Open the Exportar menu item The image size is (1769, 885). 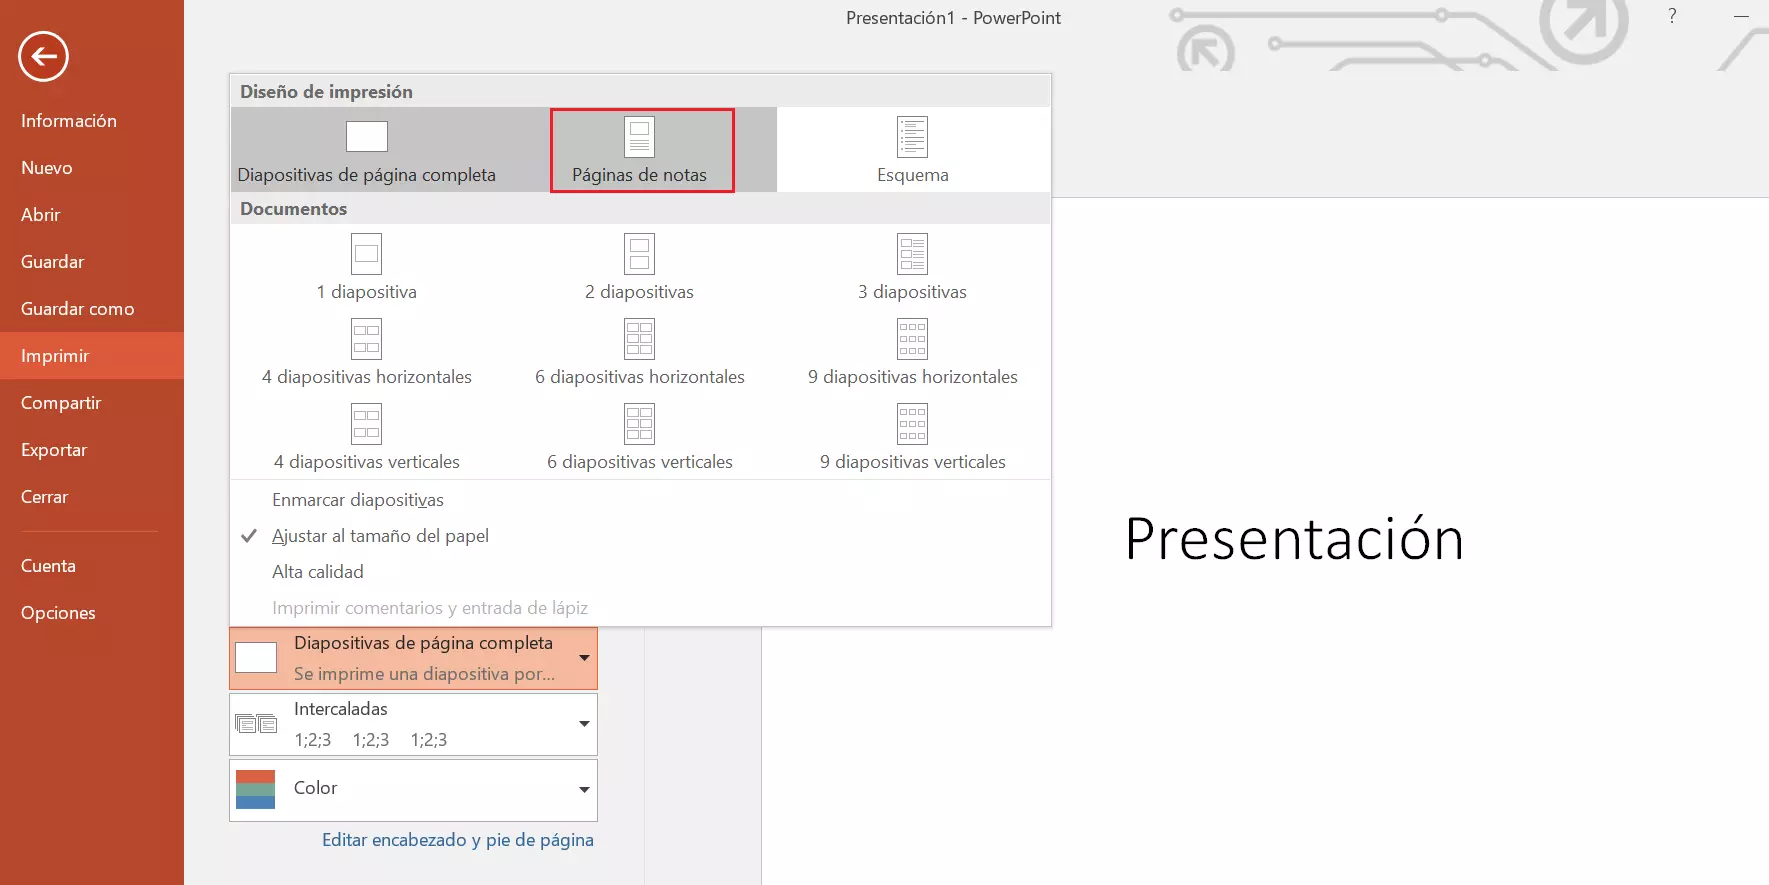[x=54, y=450]
